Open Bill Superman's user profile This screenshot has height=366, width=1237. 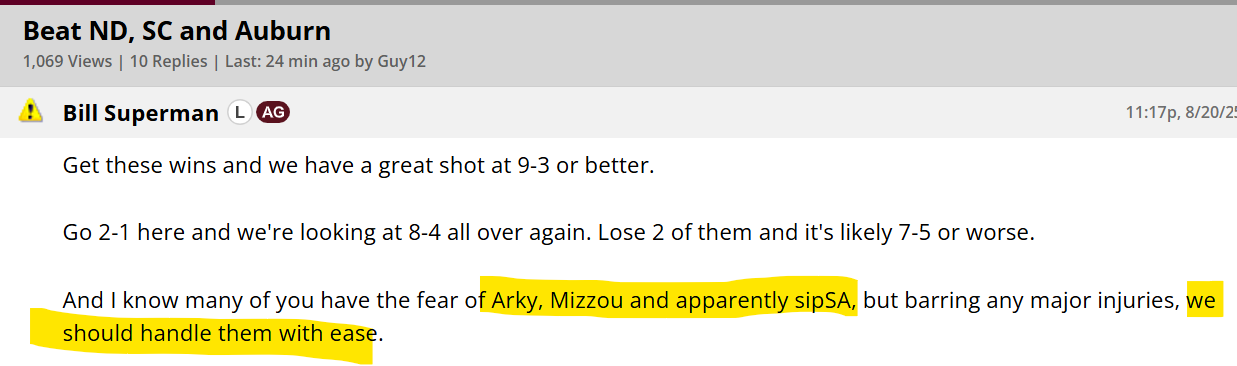141,113
